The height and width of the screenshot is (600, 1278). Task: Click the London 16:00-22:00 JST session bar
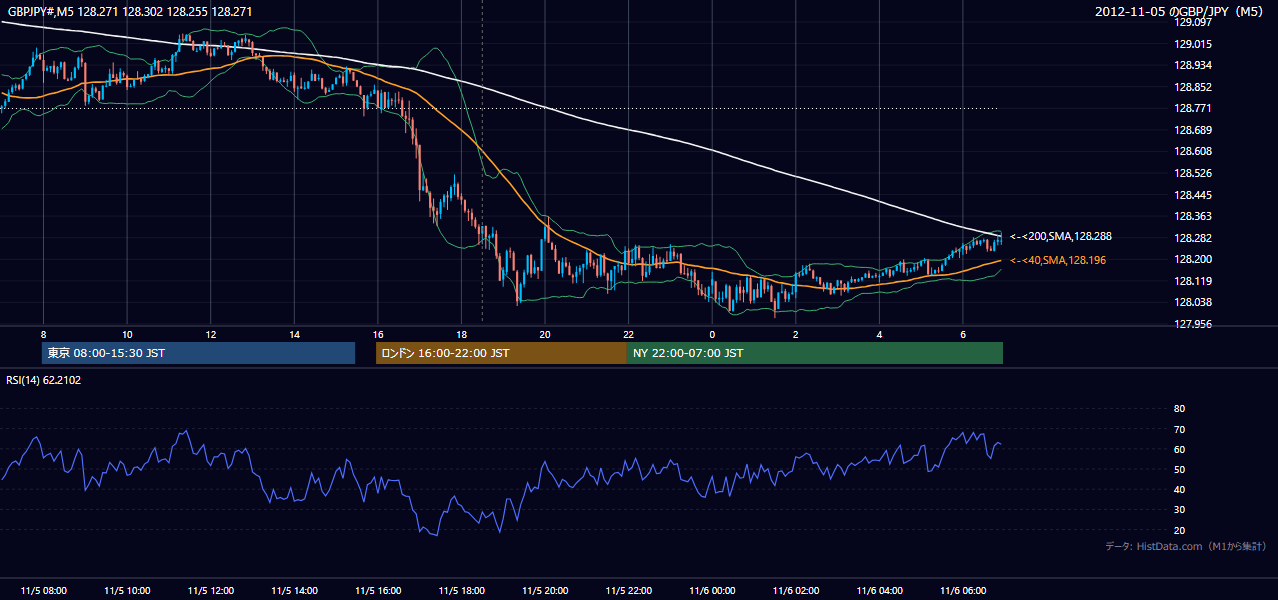coord(501,353)
